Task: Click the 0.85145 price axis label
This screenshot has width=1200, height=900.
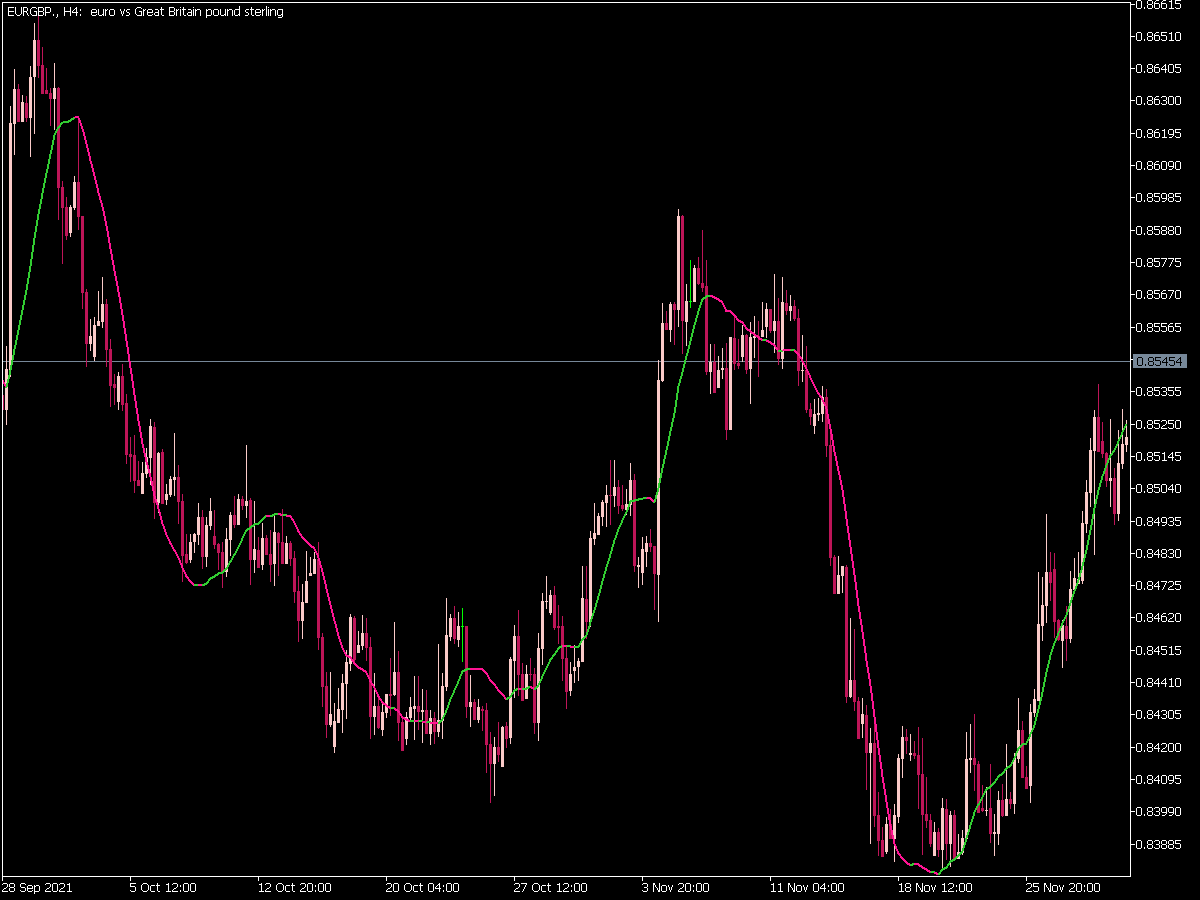Action: click(x=1158, y=457)
